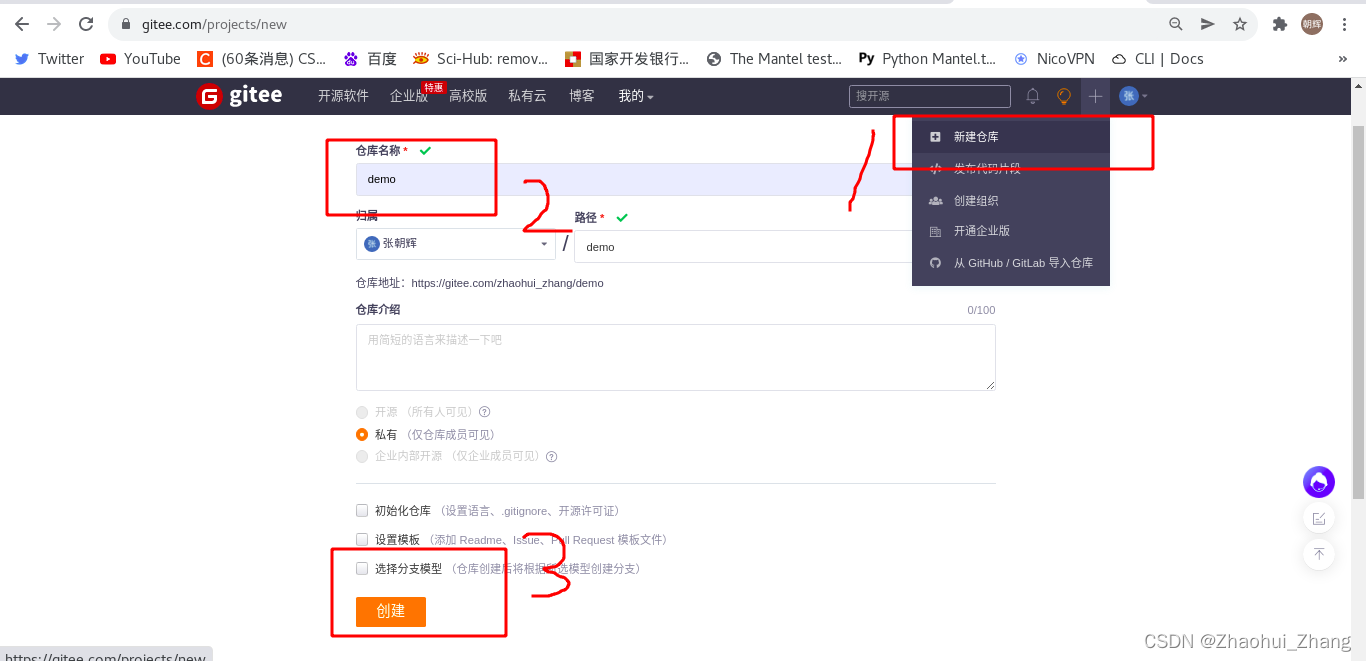1366x661 pixels.
Task: Open 开源软件 in the gitee nav
Action: coord(343,96)
